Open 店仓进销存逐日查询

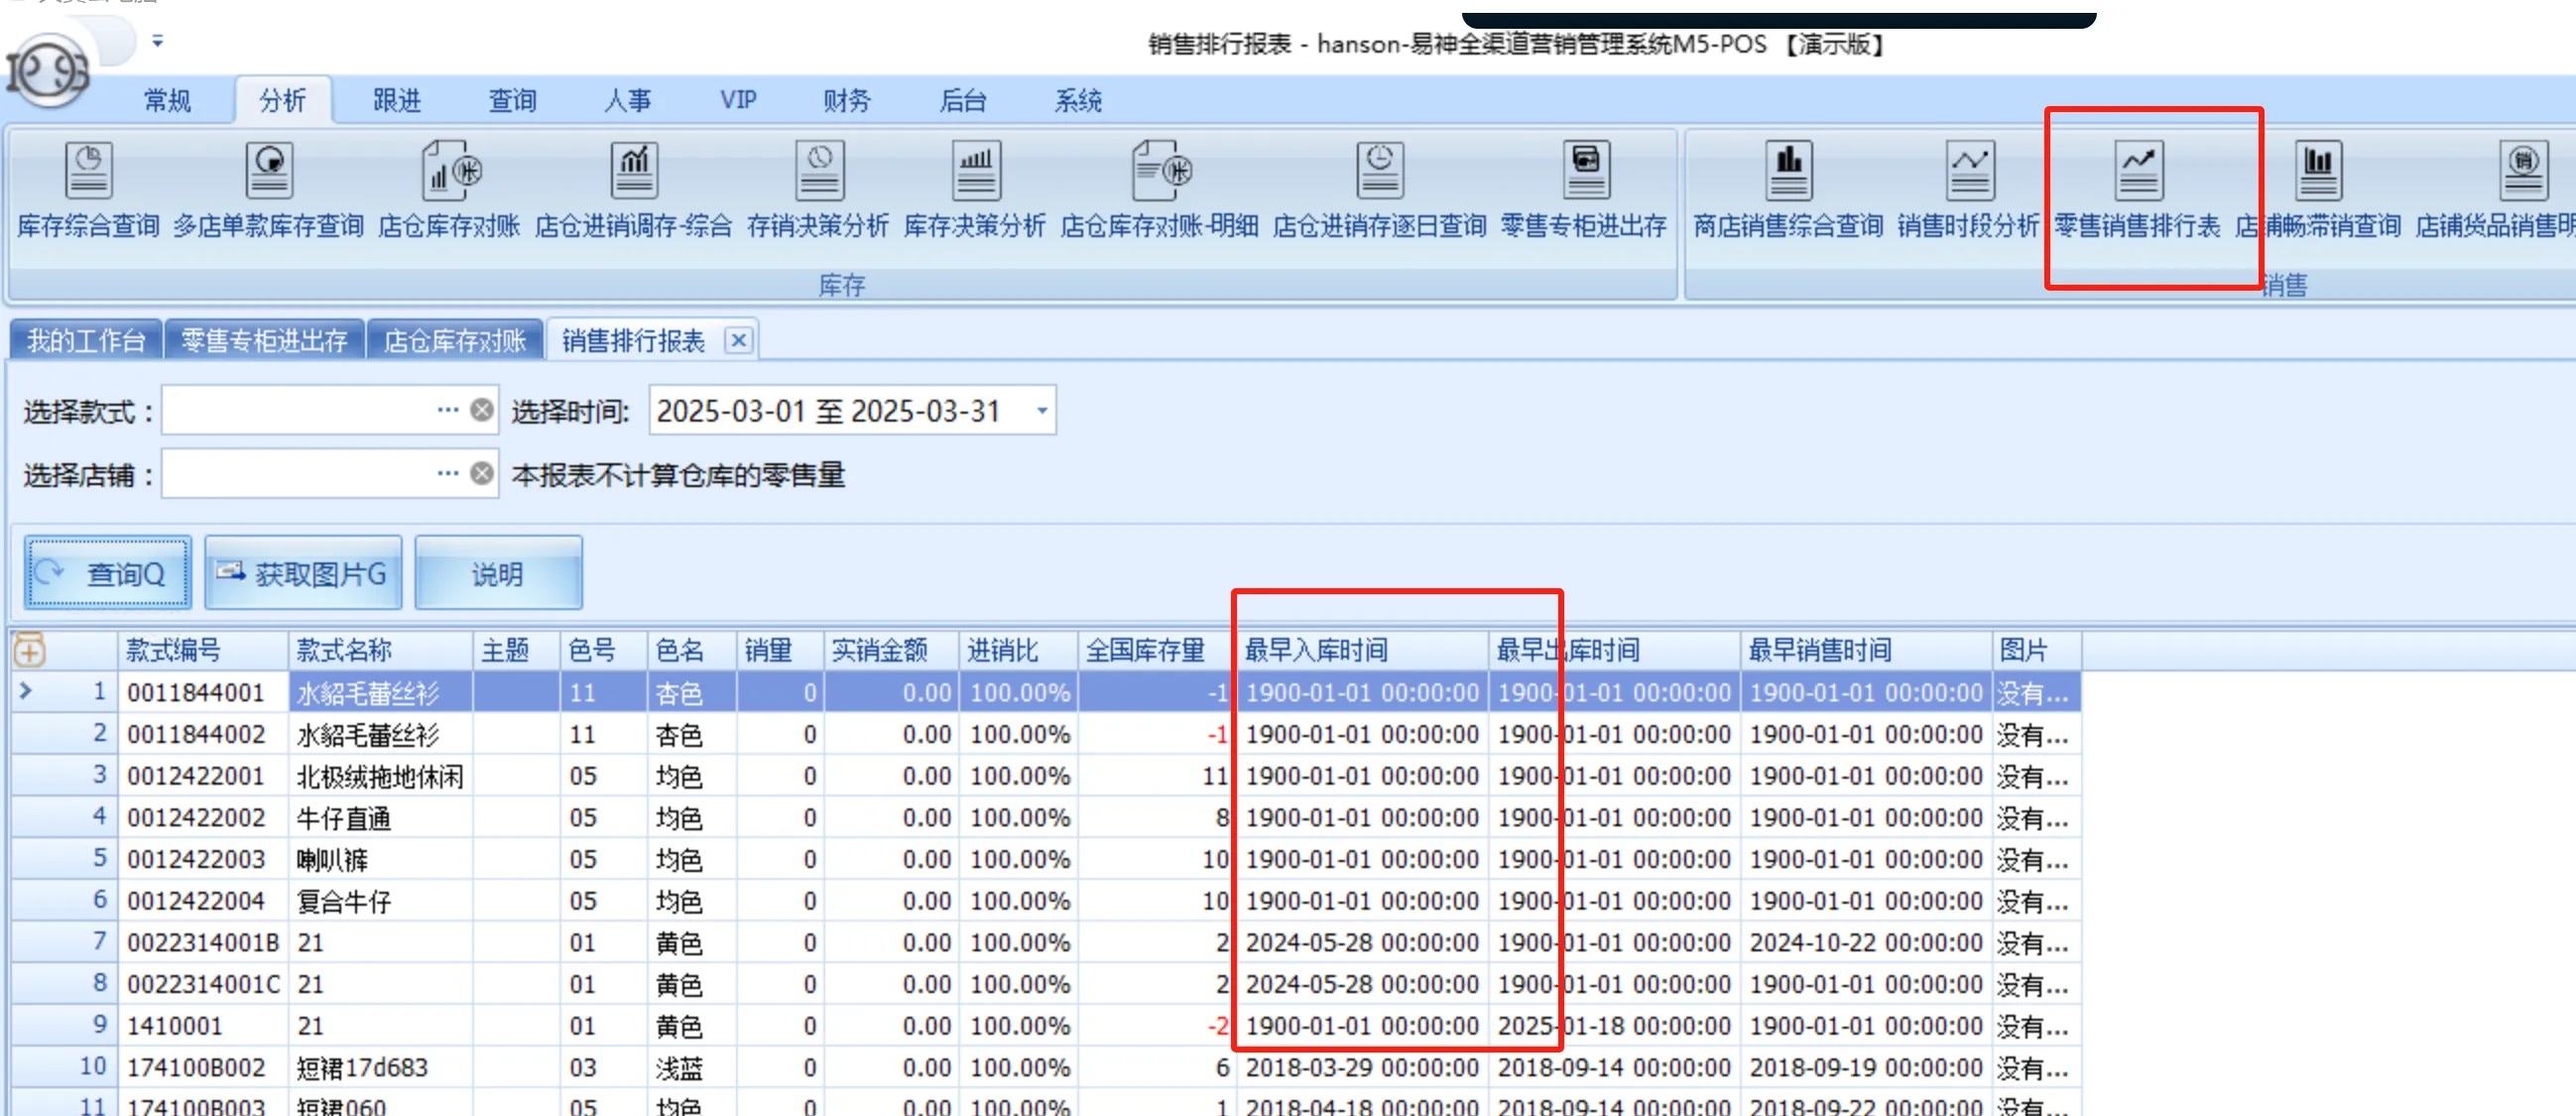[x=1379, y=190]
